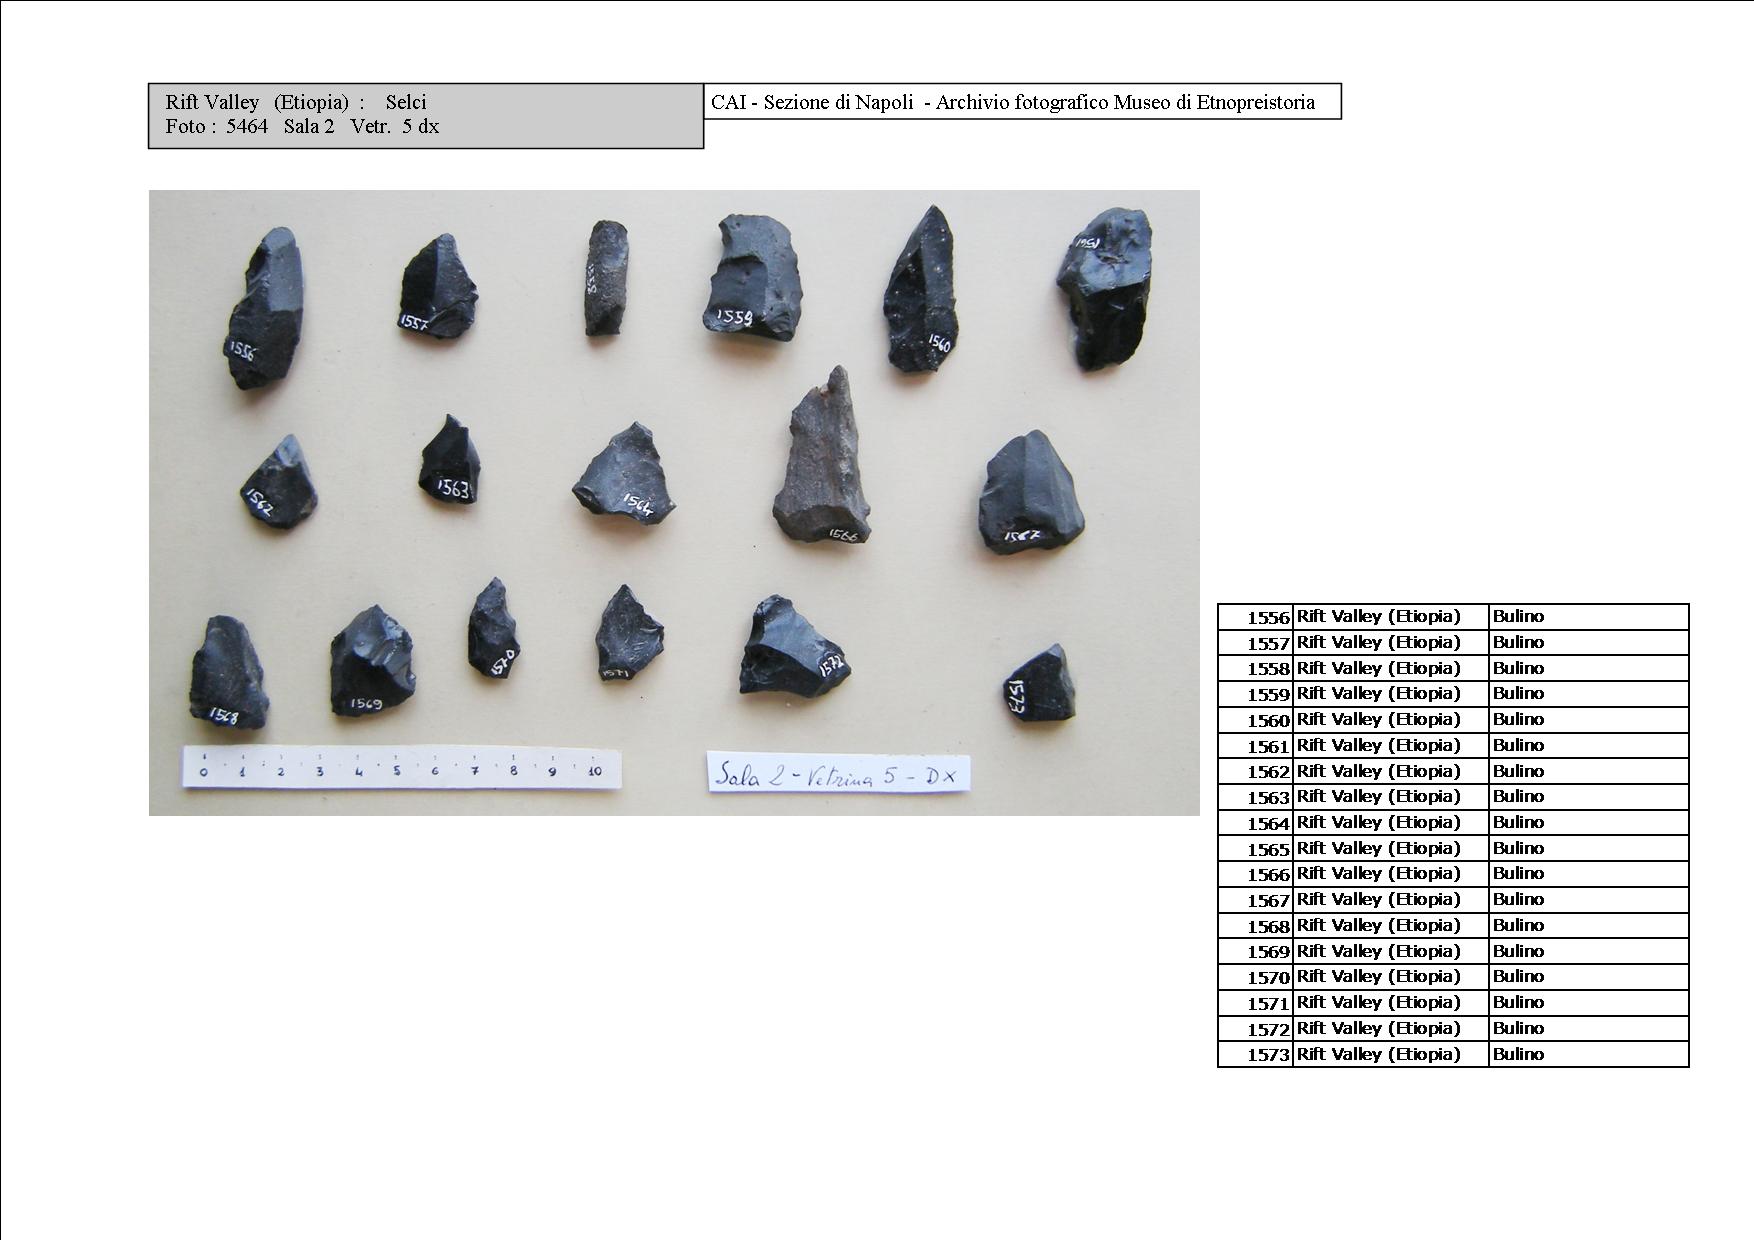
Task: Click "Rift Valley (Etiopia)" in the 1558 row
Action: (x=1379, y=668)
